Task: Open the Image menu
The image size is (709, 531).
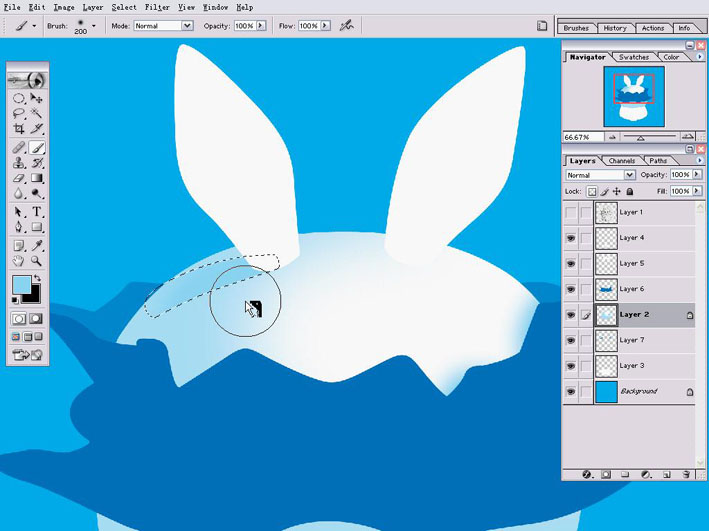Action: [64, 7]
